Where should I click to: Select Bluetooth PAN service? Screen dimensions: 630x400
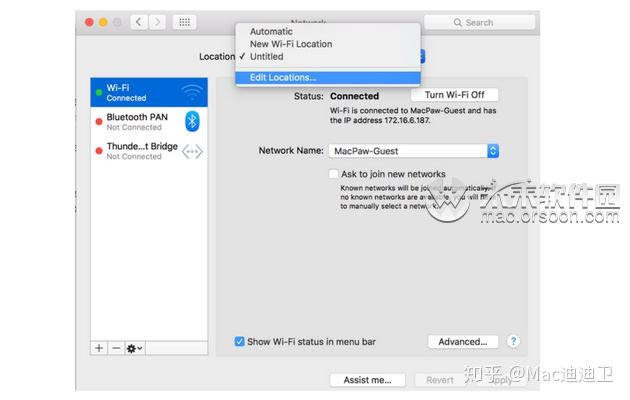tap(149, 122)
